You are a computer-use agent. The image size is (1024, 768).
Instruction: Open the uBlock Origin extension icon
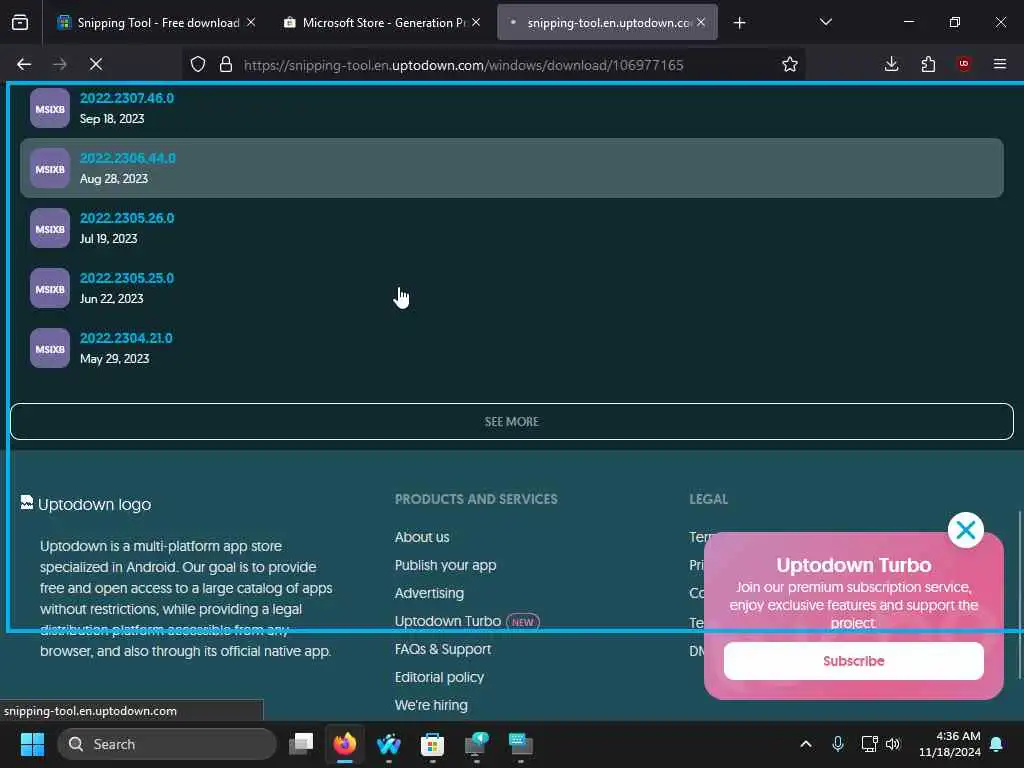click(x=963, y=64)
